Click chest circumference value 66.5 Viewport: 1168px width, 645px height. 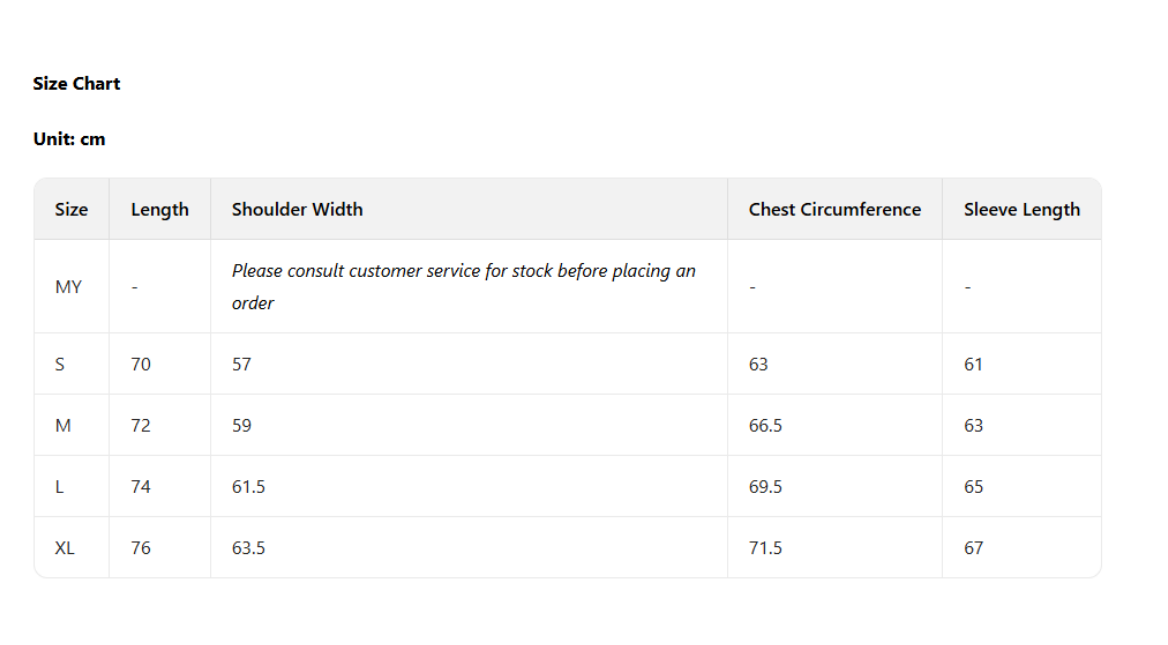pos(765,425)
